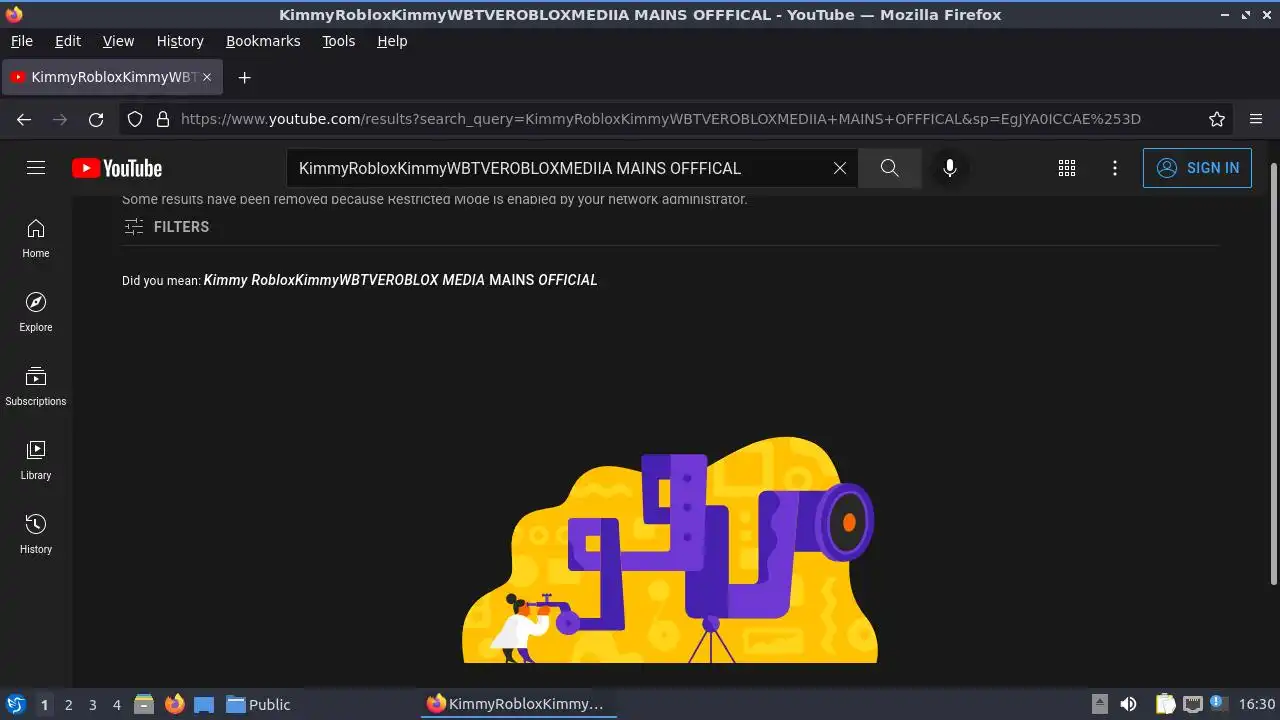Open Subscriptions in the sidebar
The height and width of the screenshot is (720, 1280).
pyautogui.click(x=36, y=387)
